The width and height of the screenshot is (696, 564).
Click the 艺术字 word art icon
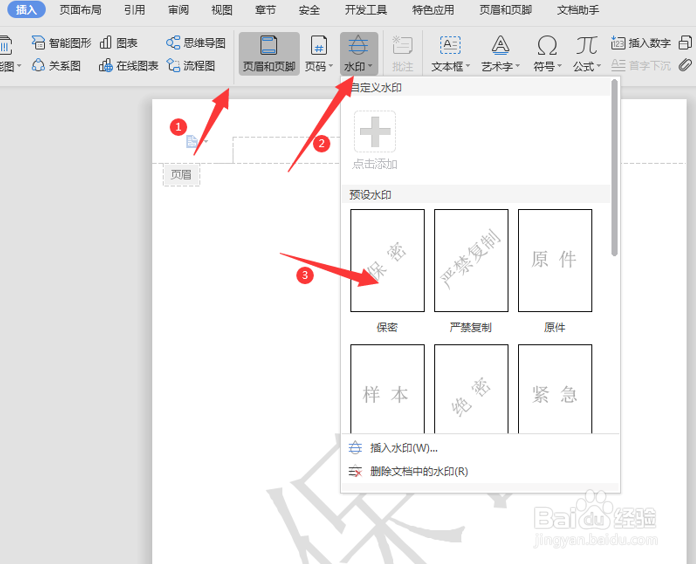(x=500, y=45)
